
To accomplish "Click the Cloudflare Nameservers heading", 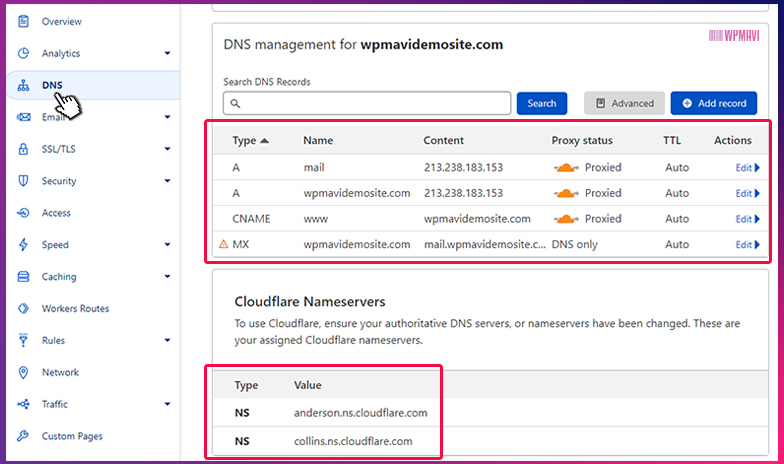I will (310, 302).
